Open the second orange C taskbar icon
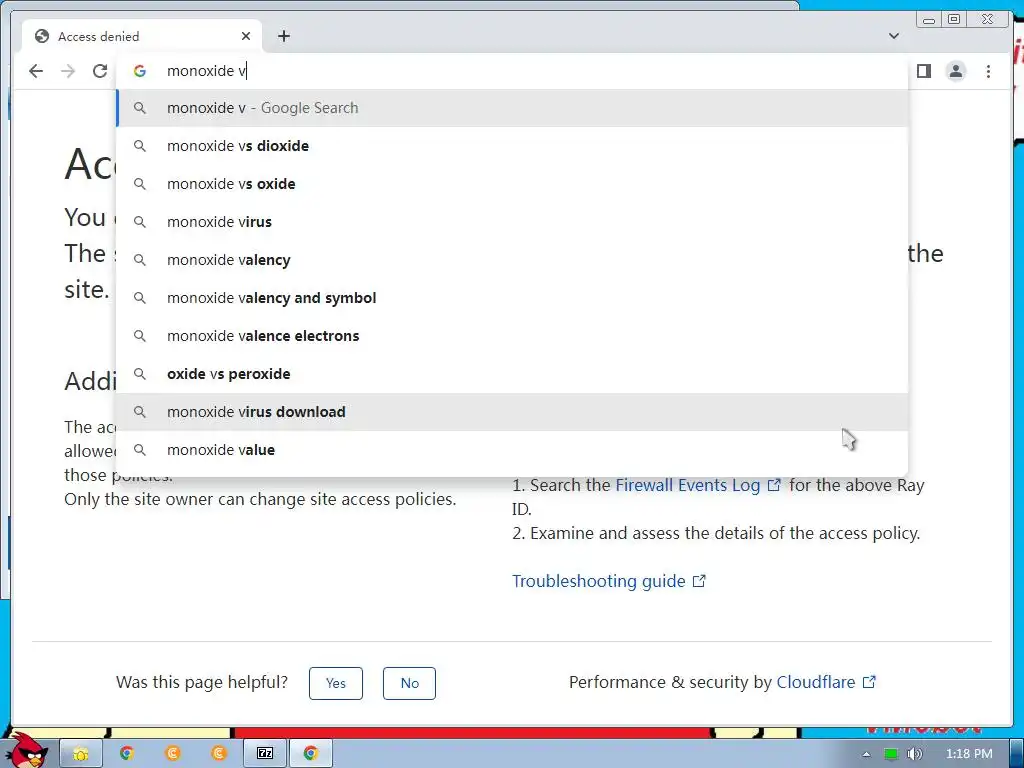 [219, 754]
